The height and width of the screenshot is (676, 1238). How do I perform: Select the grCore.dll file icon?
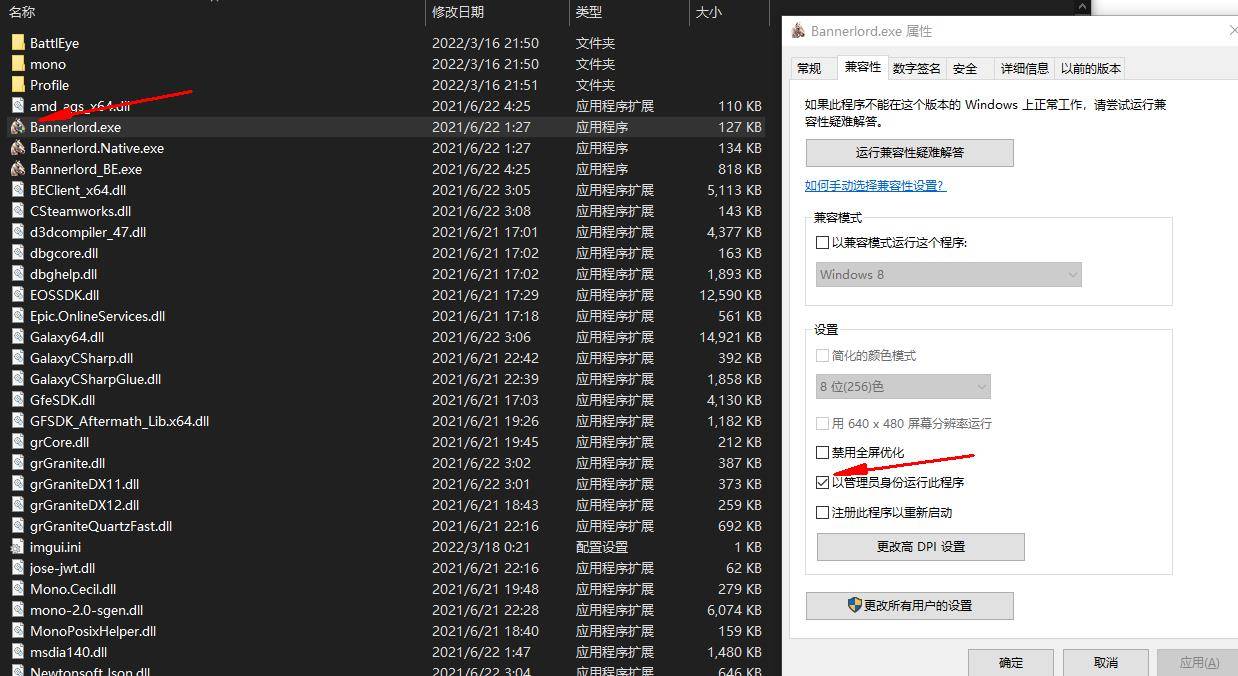[x=18, y=442]
